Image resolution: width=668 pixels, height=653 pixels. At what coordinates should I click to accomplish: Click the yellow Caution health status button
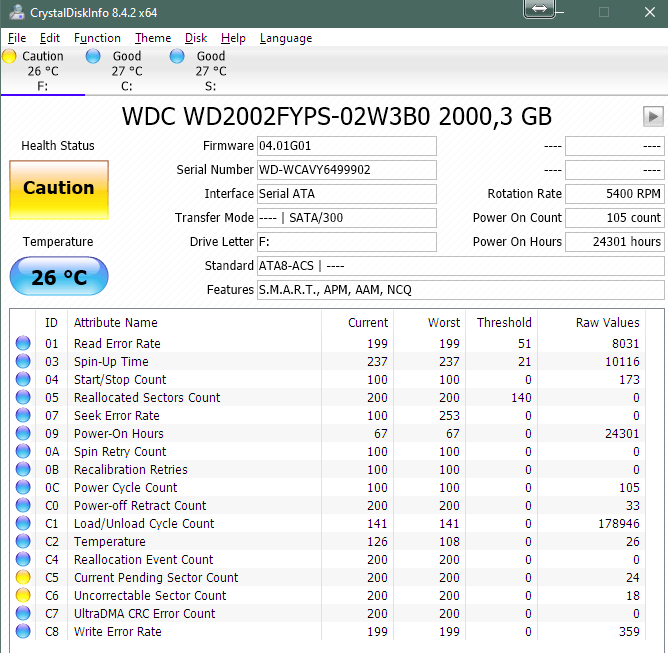58,188
